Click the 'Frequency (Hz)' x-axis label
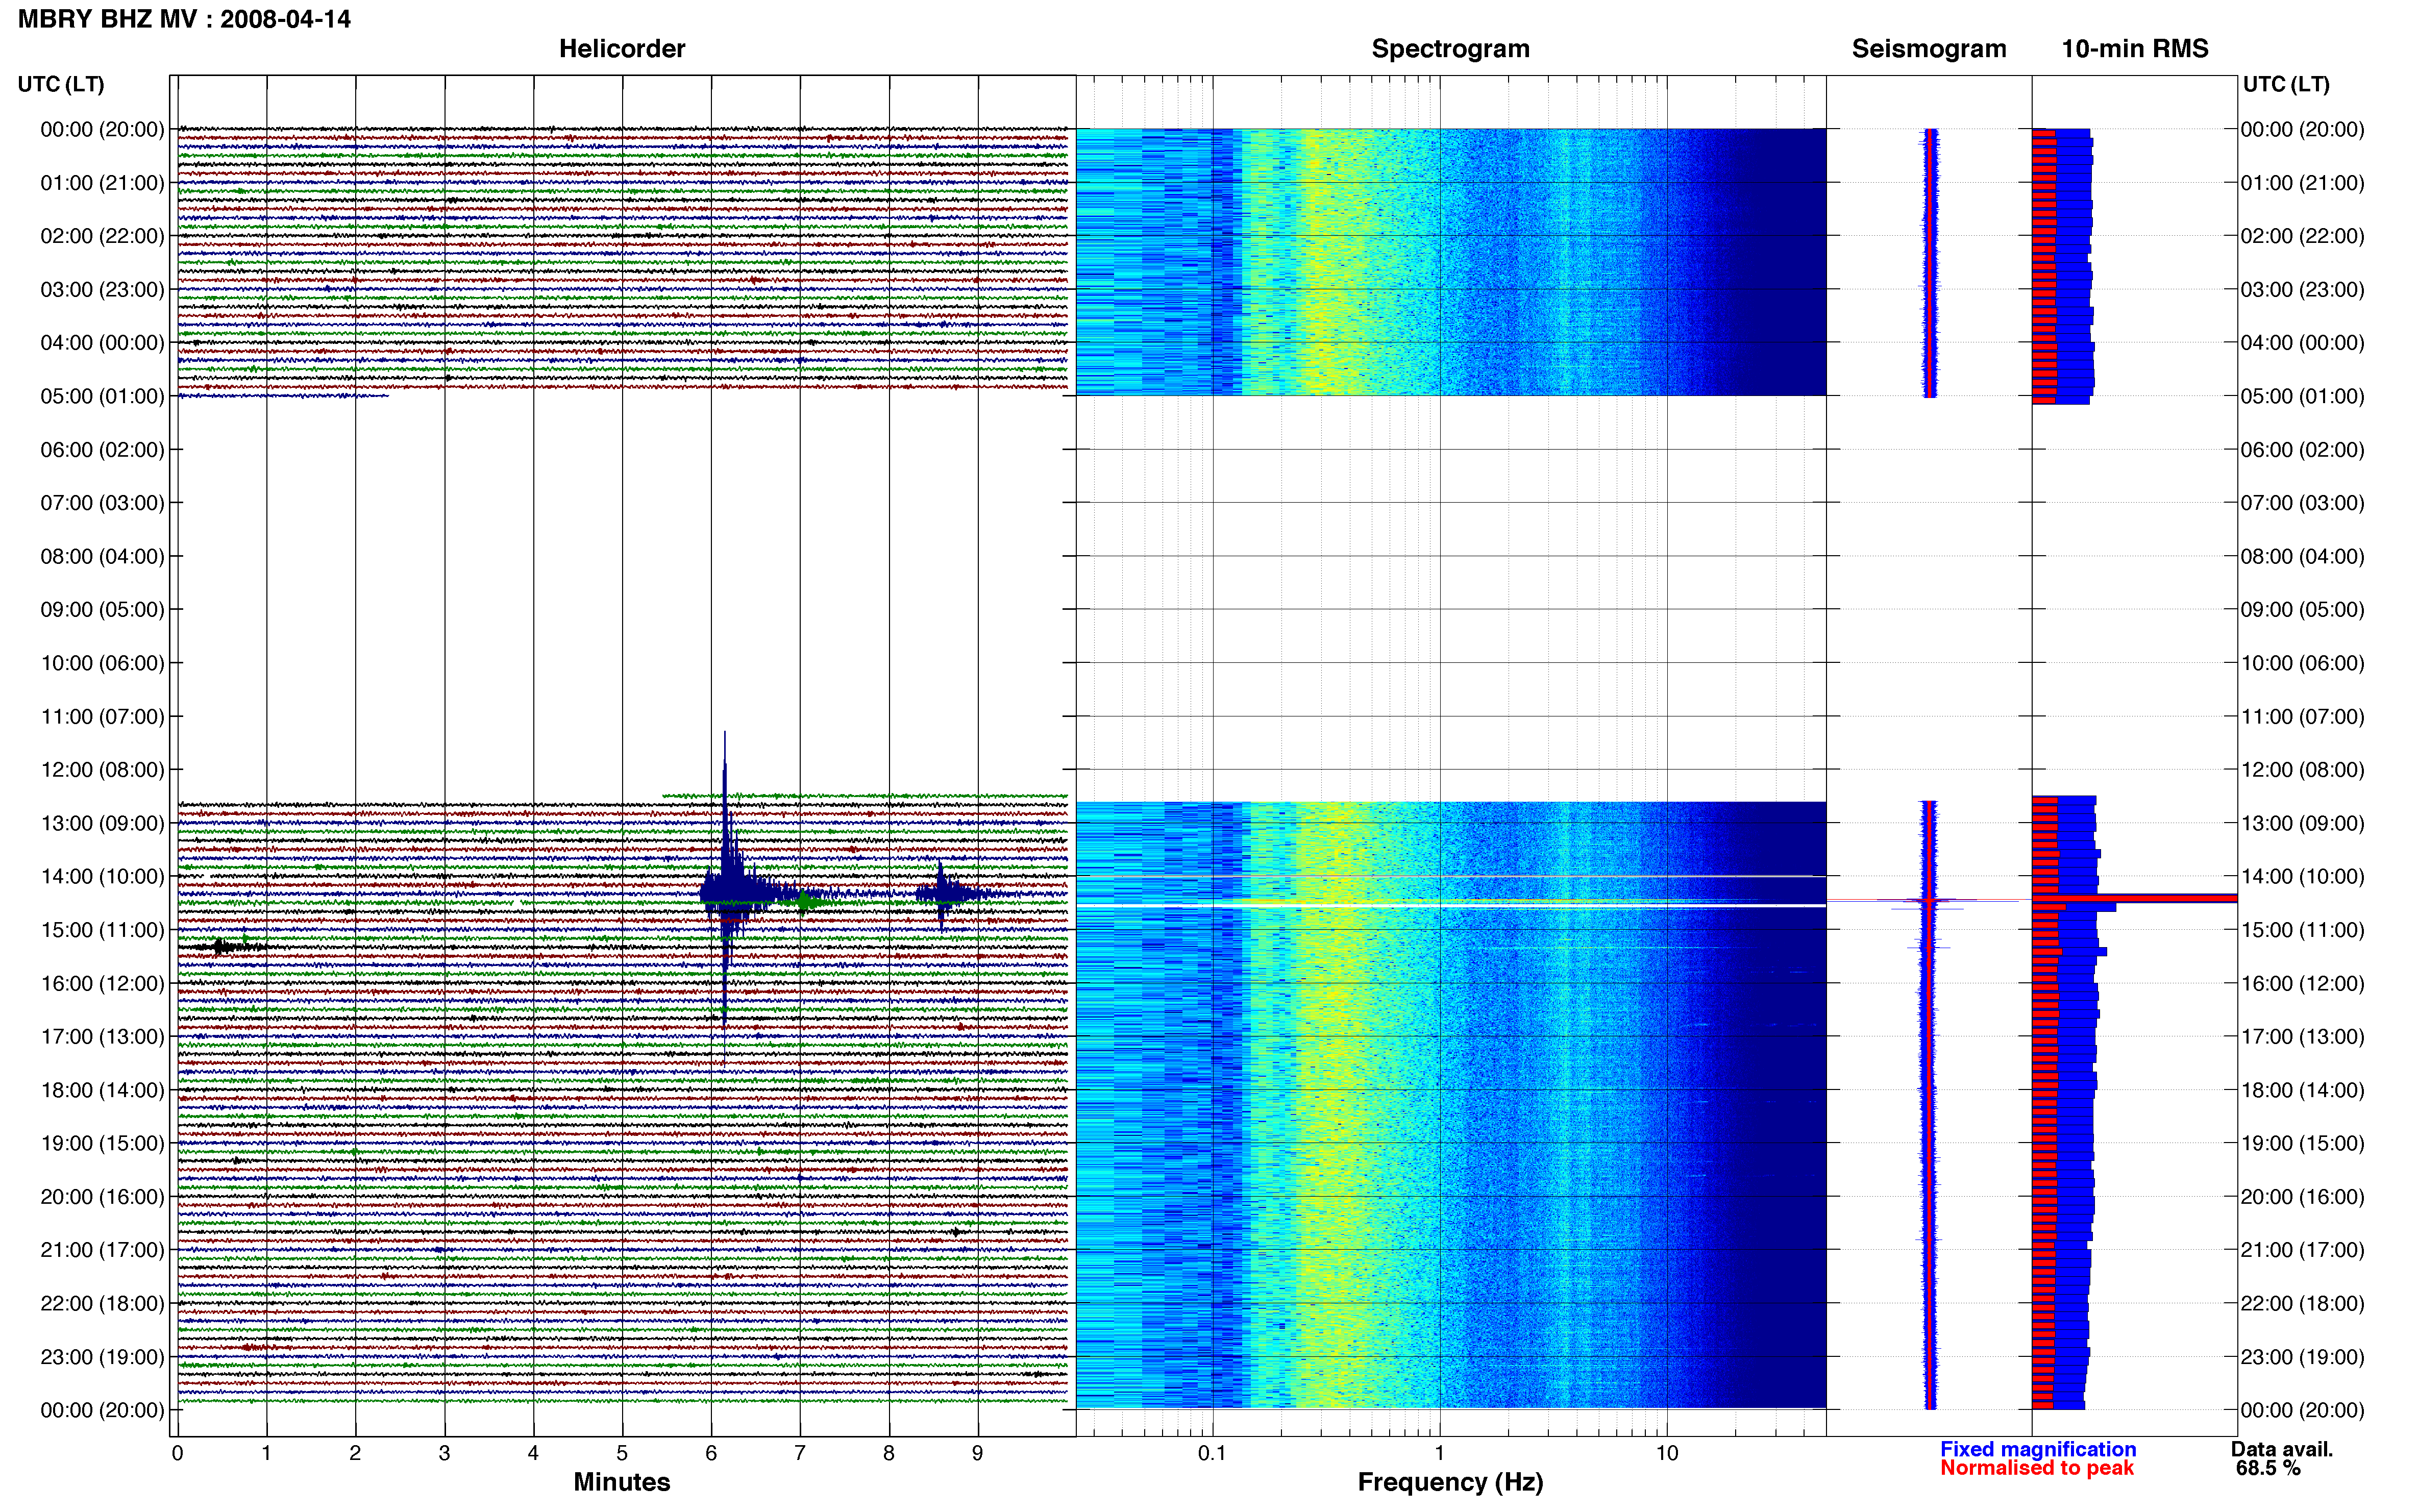This screenshot has width=2419, height=1512. click(1450, 1482)
